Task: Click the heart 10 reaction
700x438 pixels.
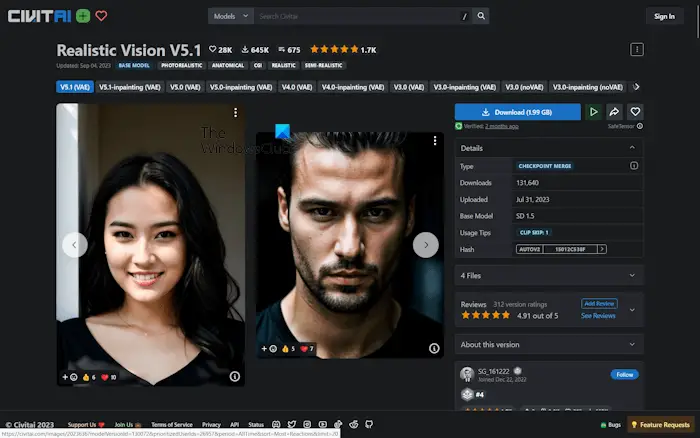Action: pos(108,377)
